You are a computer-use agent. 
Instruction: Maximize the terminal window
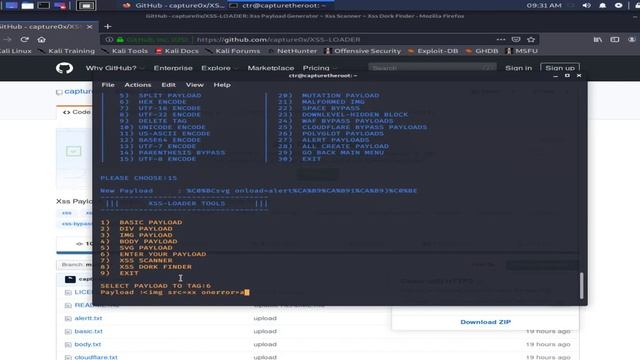[567, 76]
